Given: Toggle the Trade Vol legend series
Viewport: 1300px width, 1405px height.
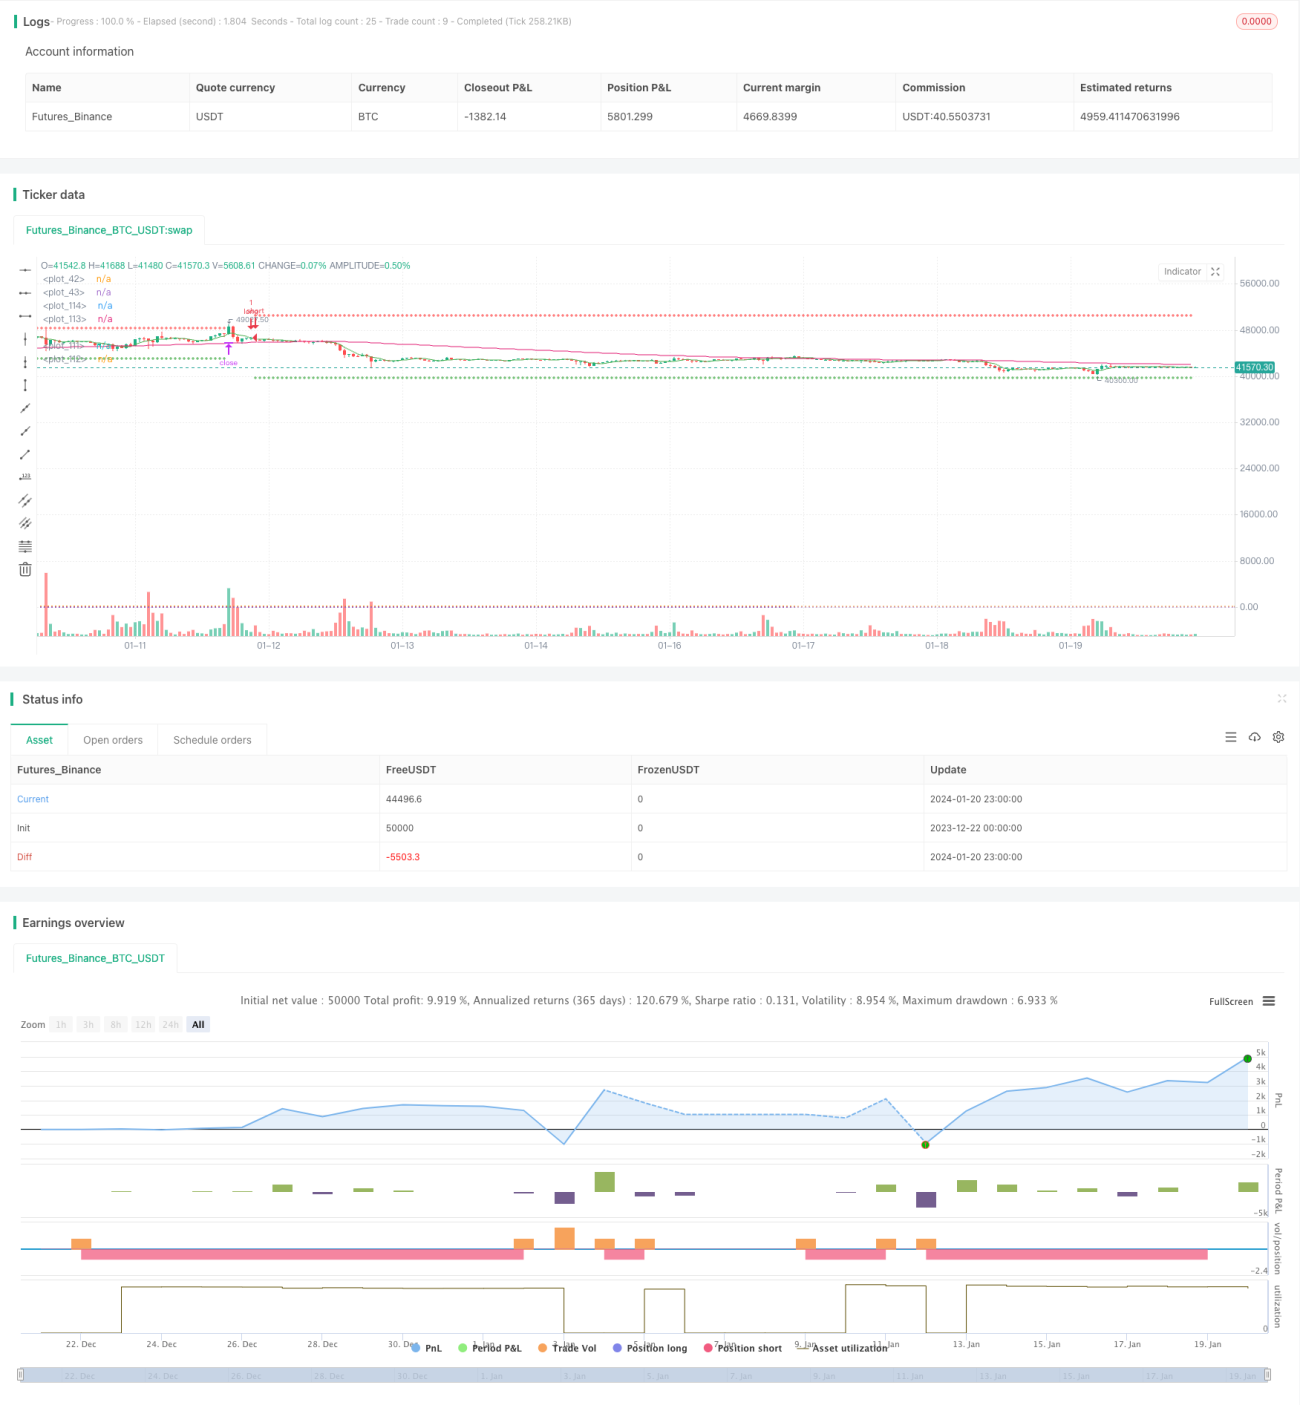Looking at the screenshot, I should click(x=567, y=1348).
